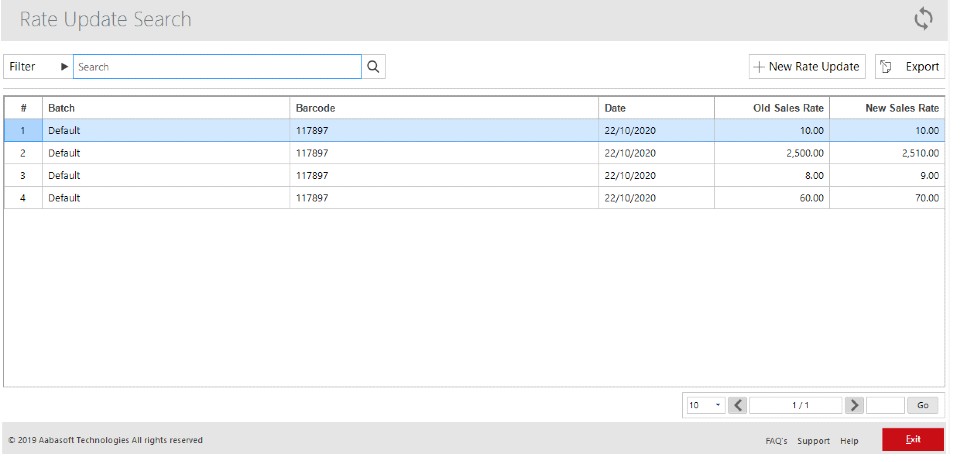Open the FAQ's link
The image size is (961, 462).
[x=776, y=441]
